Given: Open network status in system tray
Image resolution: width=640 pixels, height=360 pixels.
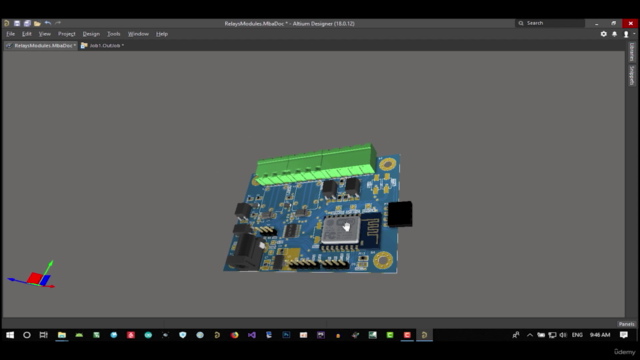Looking at the screenshot, I should (x=552, y=335).
